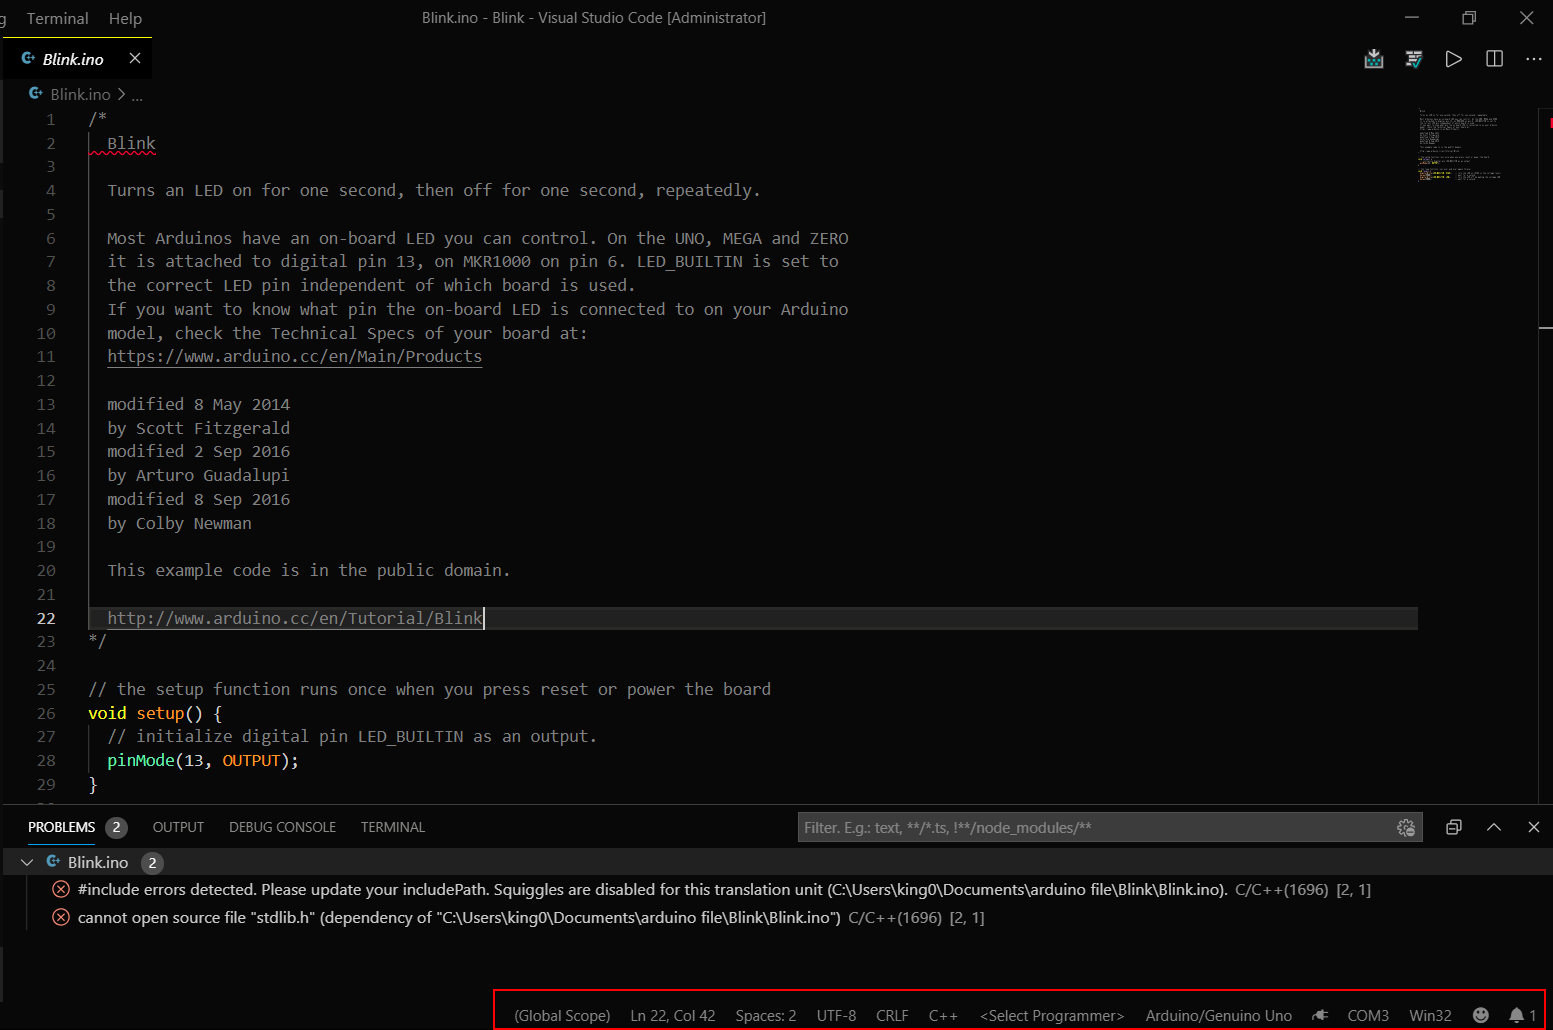
Task: Collapse the Blink.ino problems group
Action: [27, 862]
